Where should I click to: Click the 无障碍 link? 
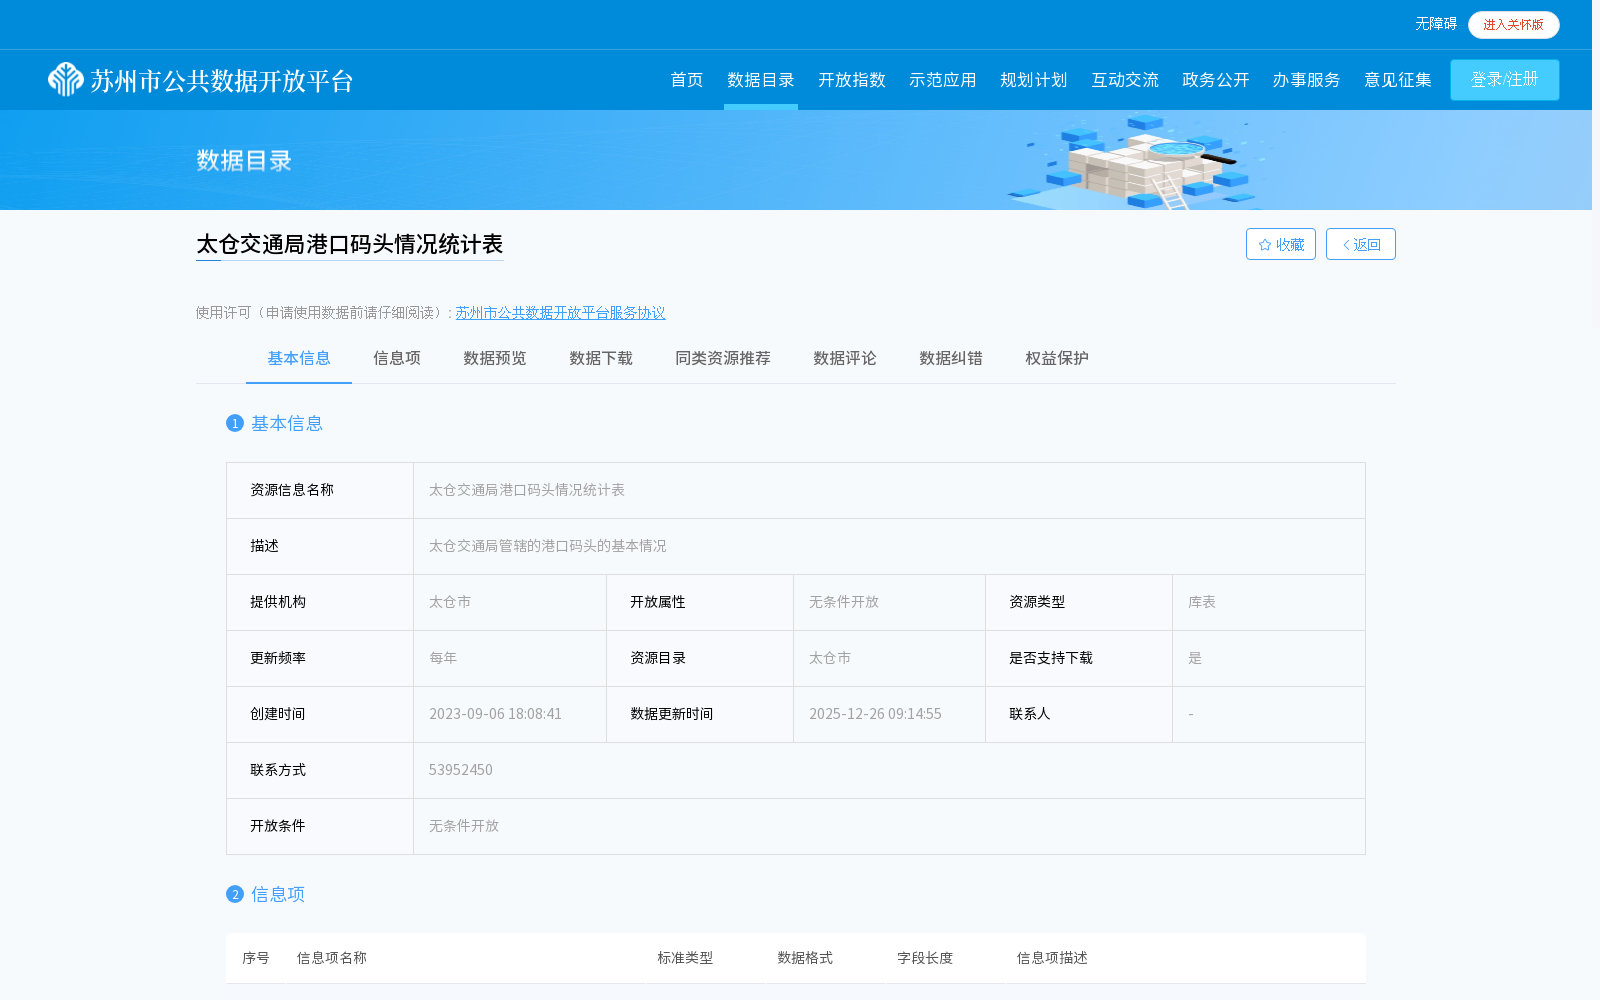[1436, 24]
